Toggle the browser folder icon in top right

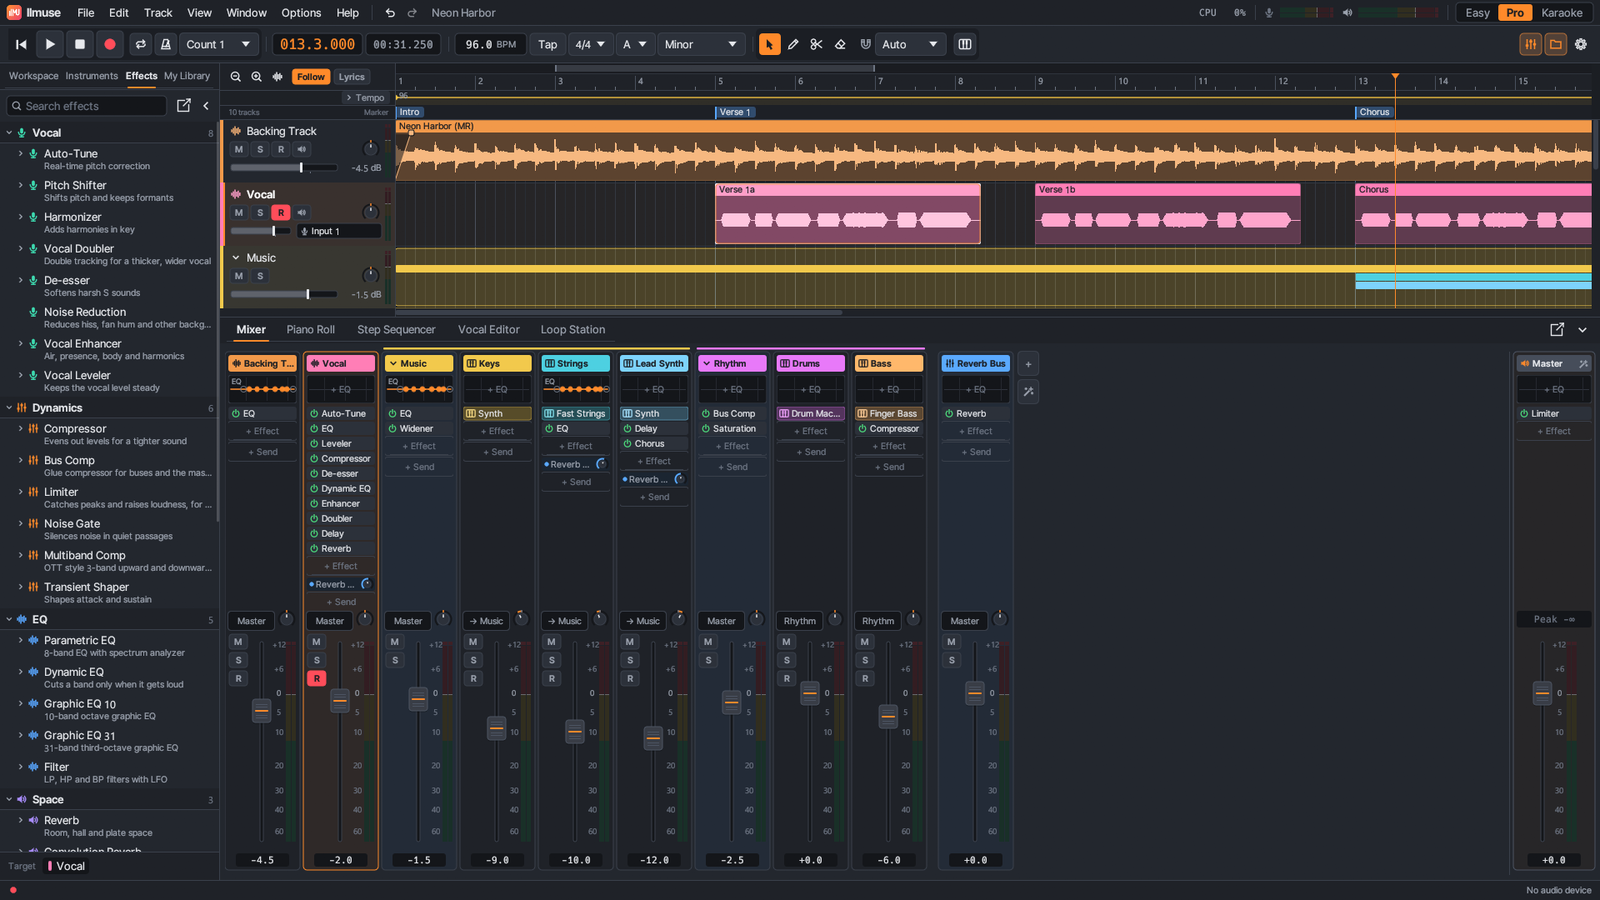pos(1556,44)
